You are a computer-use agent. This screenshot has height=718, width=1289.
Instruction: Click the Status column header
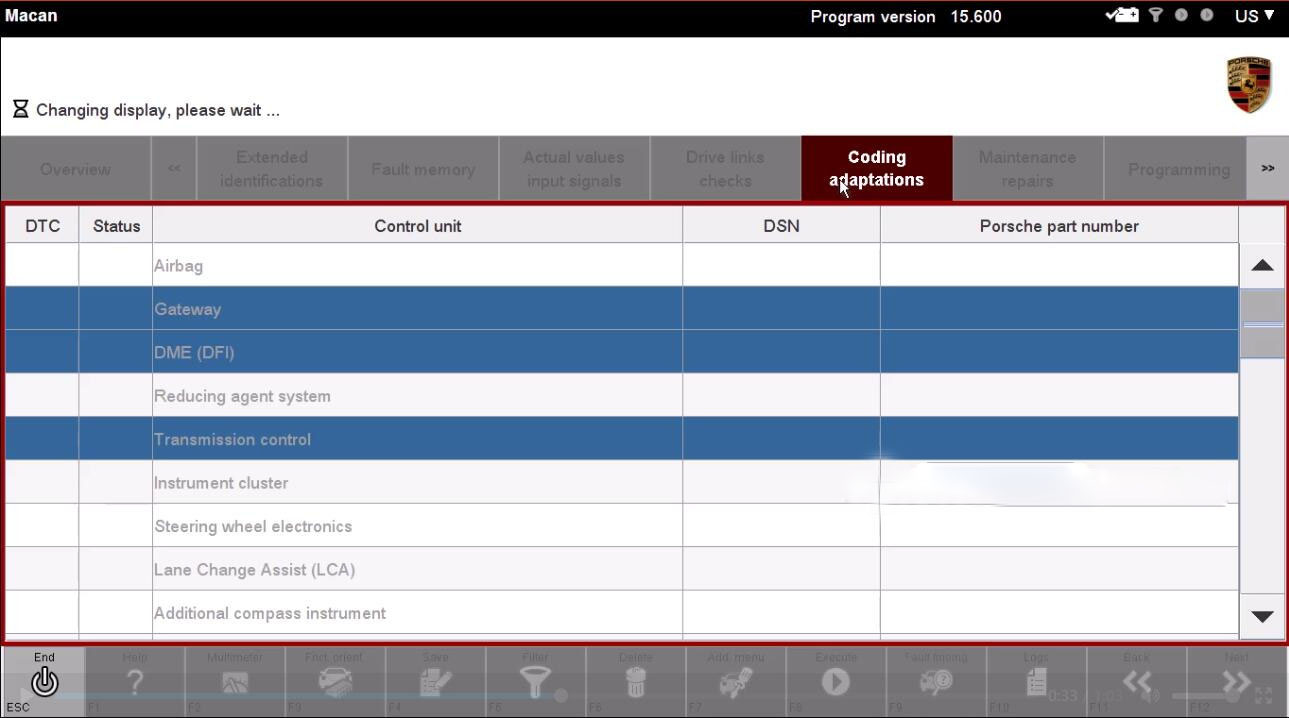click(116, 226)
